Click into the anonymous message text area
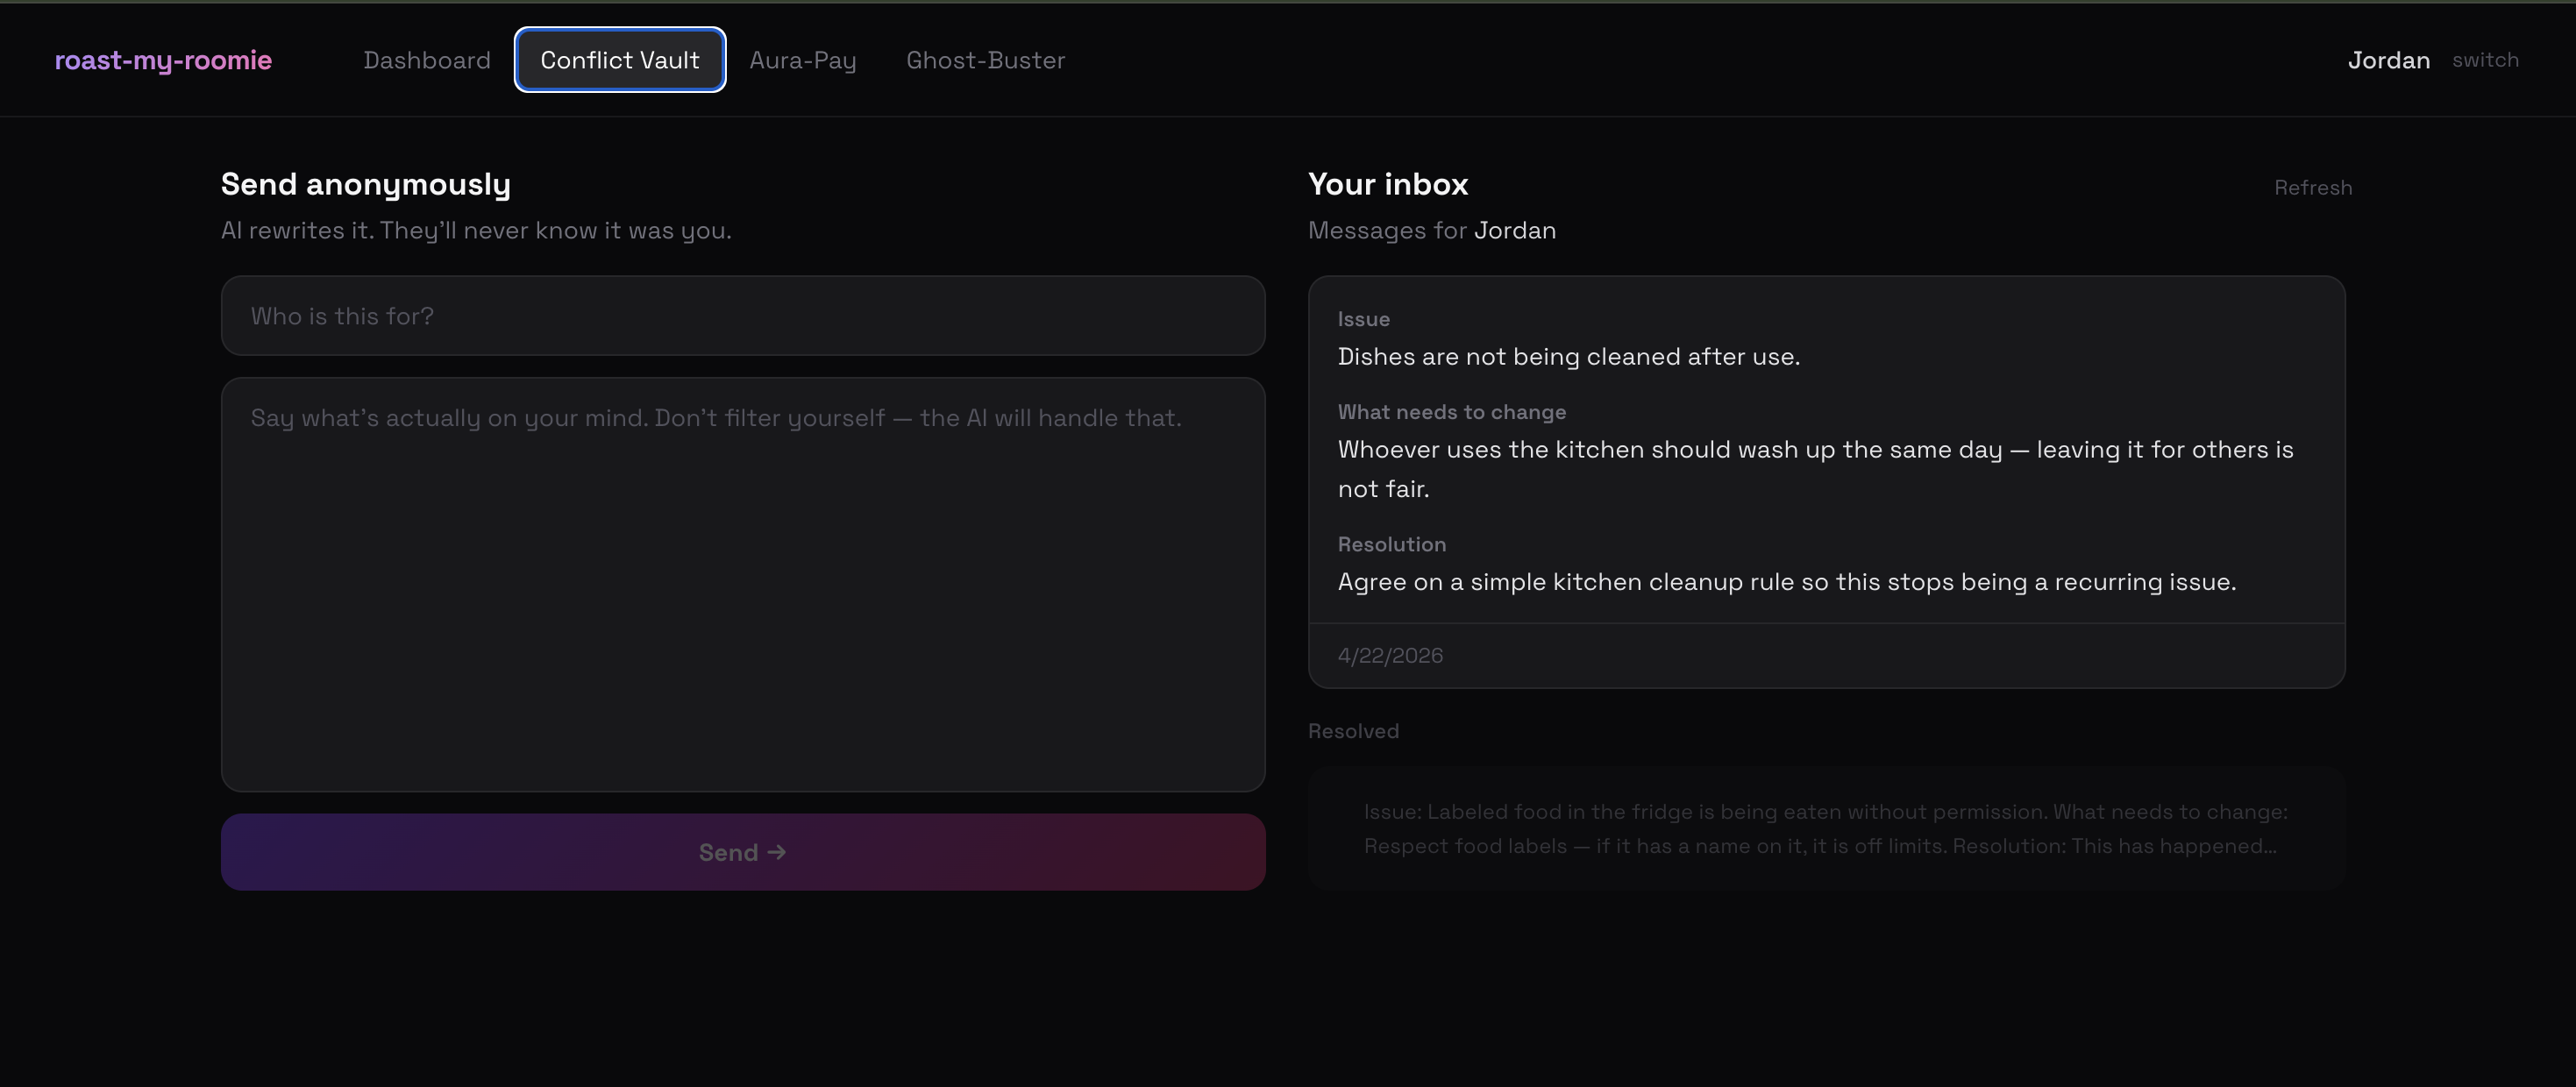The image size is (2576, 1087). point(742,584)
